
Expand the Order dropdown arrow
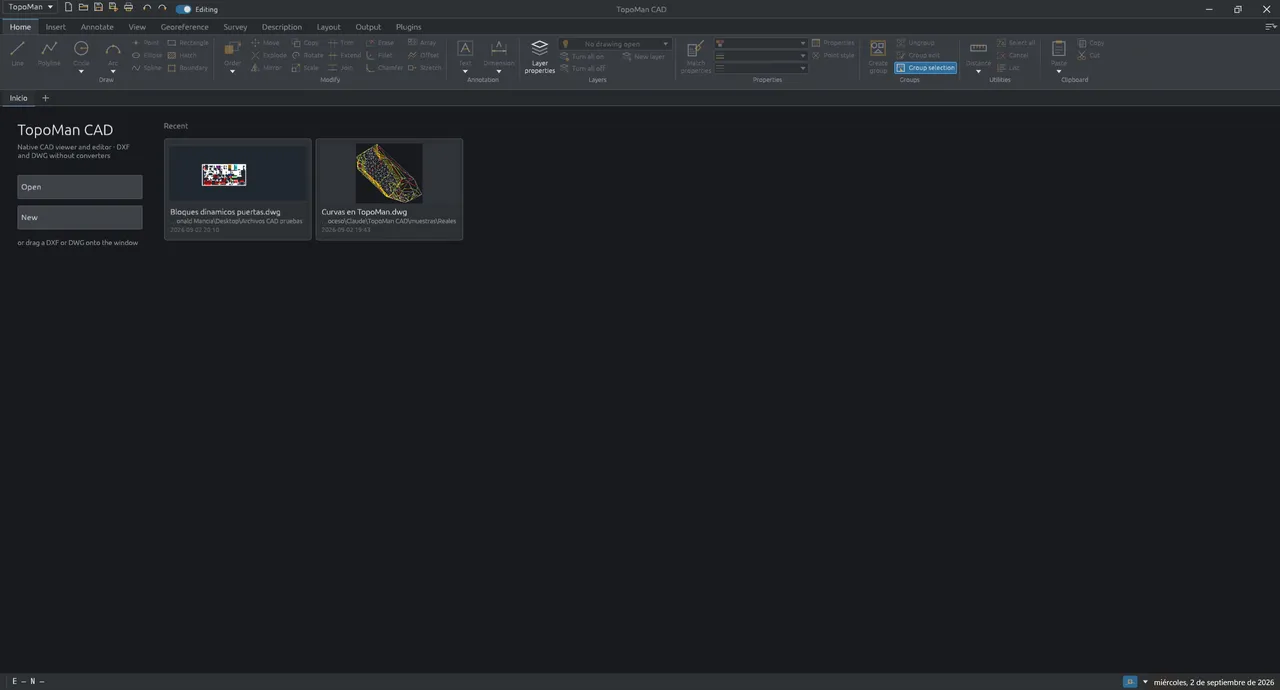232,71
